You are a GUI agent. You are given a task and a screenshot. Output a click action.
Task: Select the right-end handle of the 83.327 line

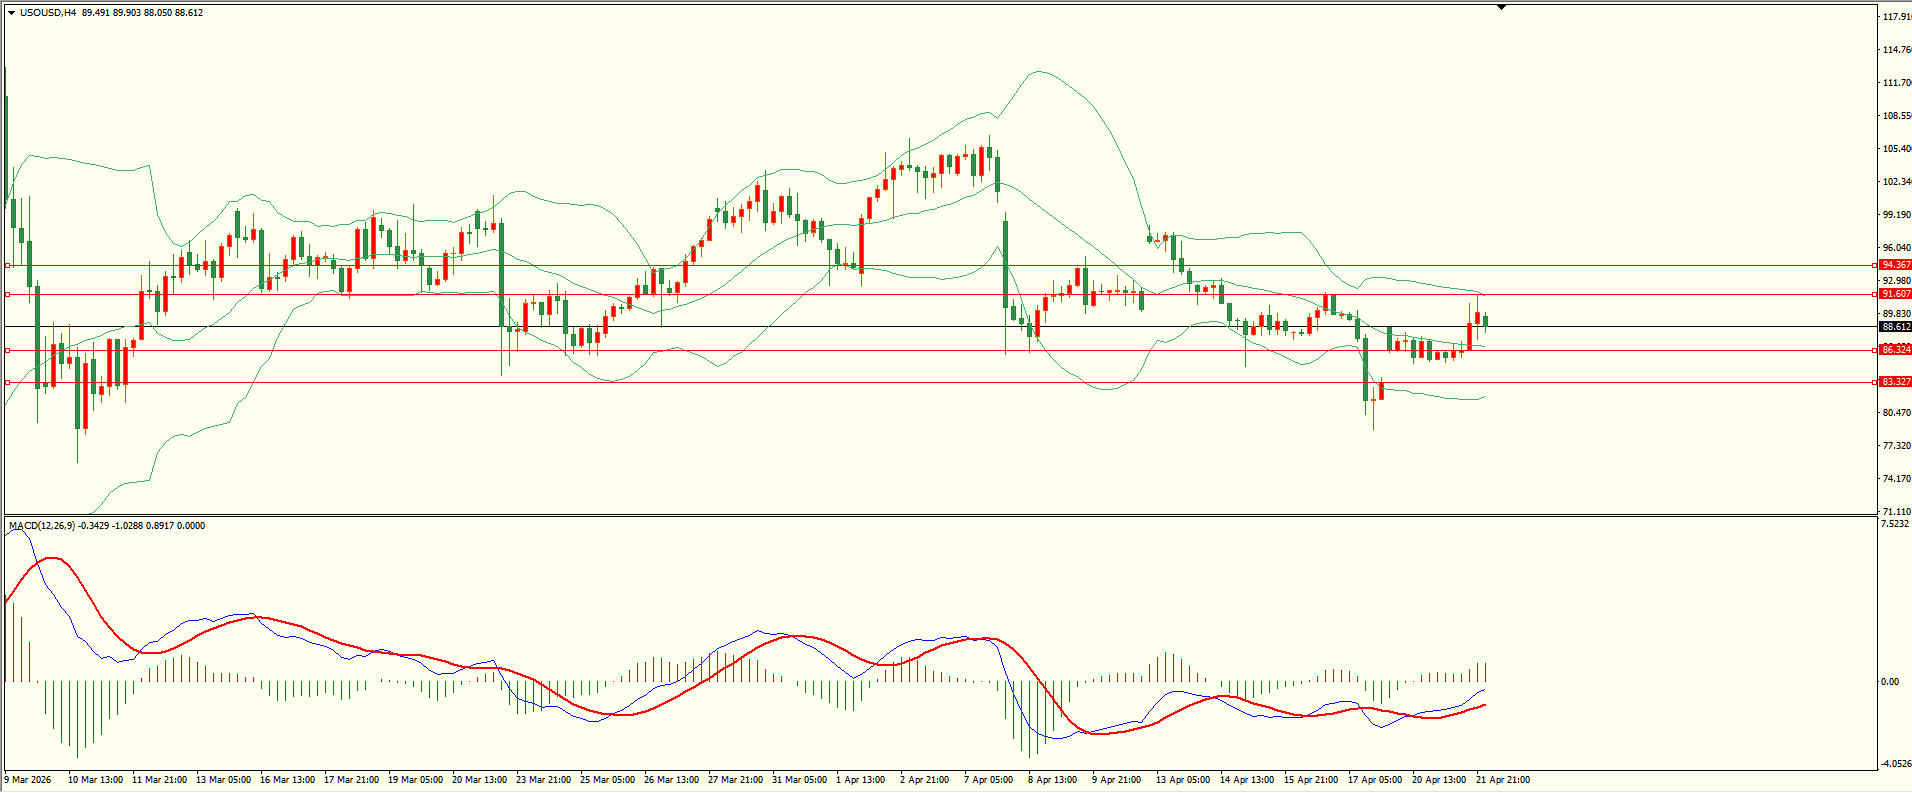[x=1873, y=382]
